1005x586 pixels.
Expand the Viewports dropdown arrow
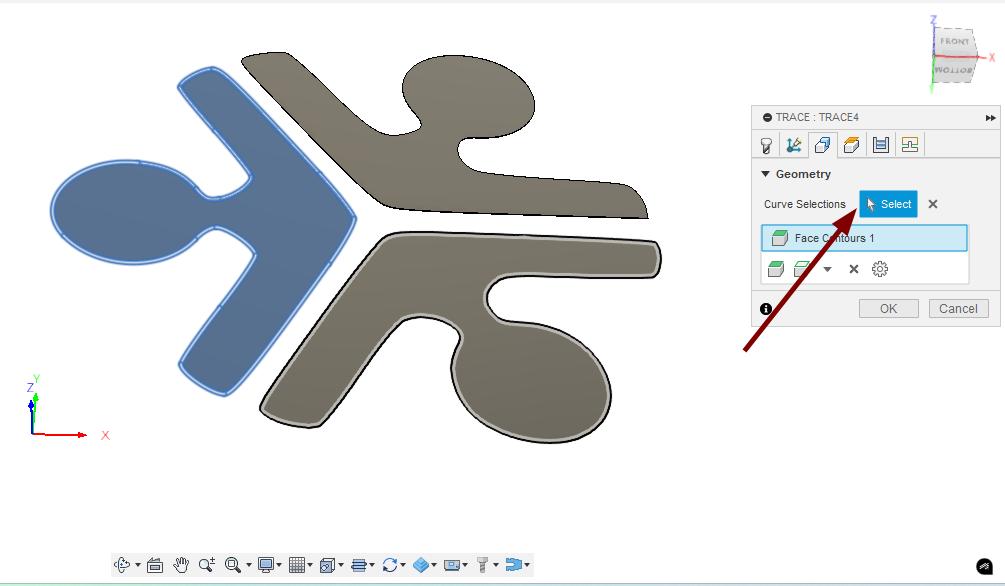pyautogui.click(x=340, y=565)
